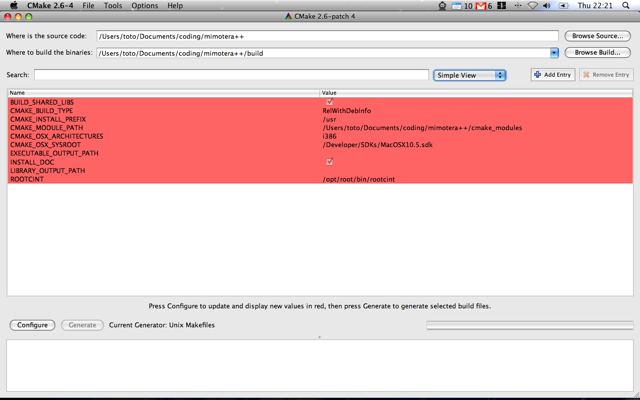Click the i386 architecture value

pos(329,136)
